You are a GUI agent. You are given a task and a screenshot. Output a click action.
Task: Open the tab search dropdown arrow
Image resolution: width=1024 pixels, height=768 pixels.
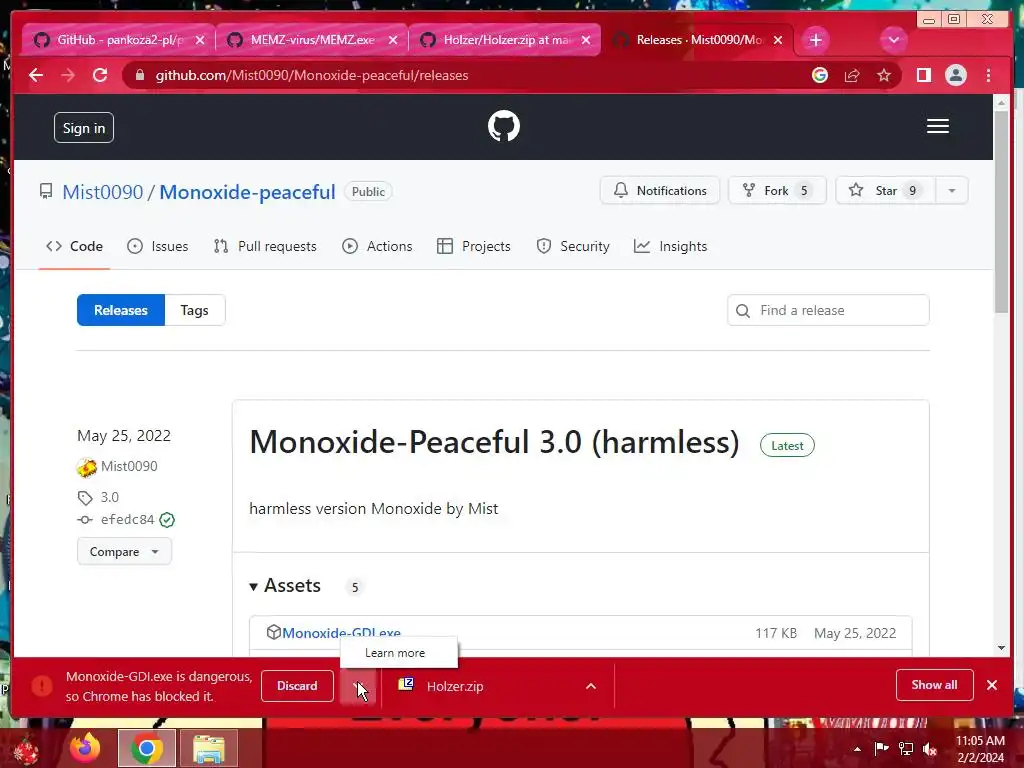click(893, 40)
